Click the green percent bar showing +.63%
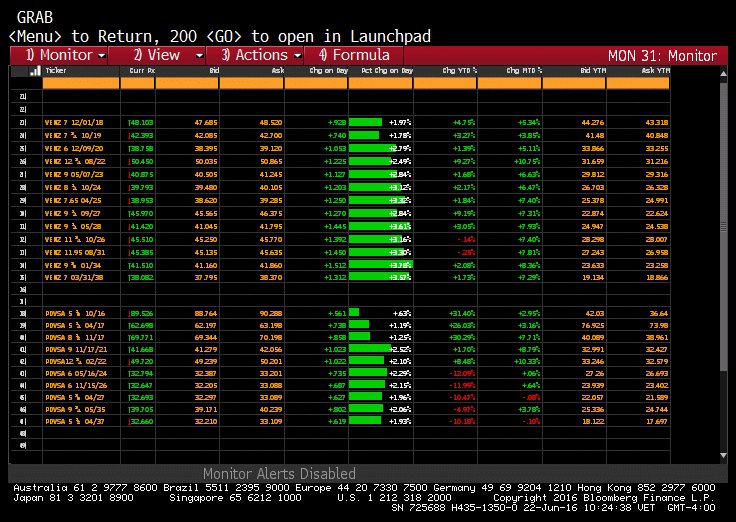This screenshot has height=522, width=736. coord(354,313)
